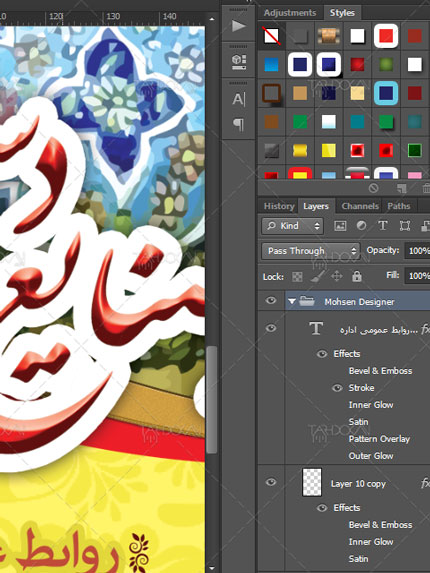Click the Opacity value field
The image size is (430, 573).
coord(417,251)
